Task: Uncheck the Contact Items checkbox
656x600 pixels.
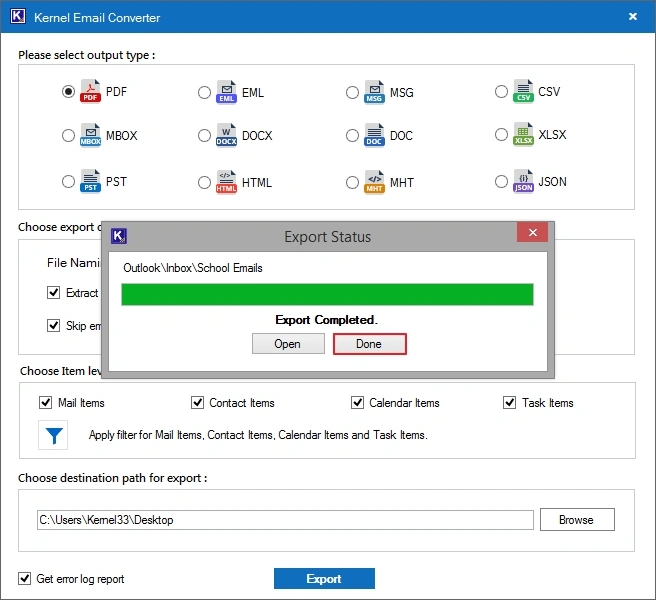Action: 197,403
